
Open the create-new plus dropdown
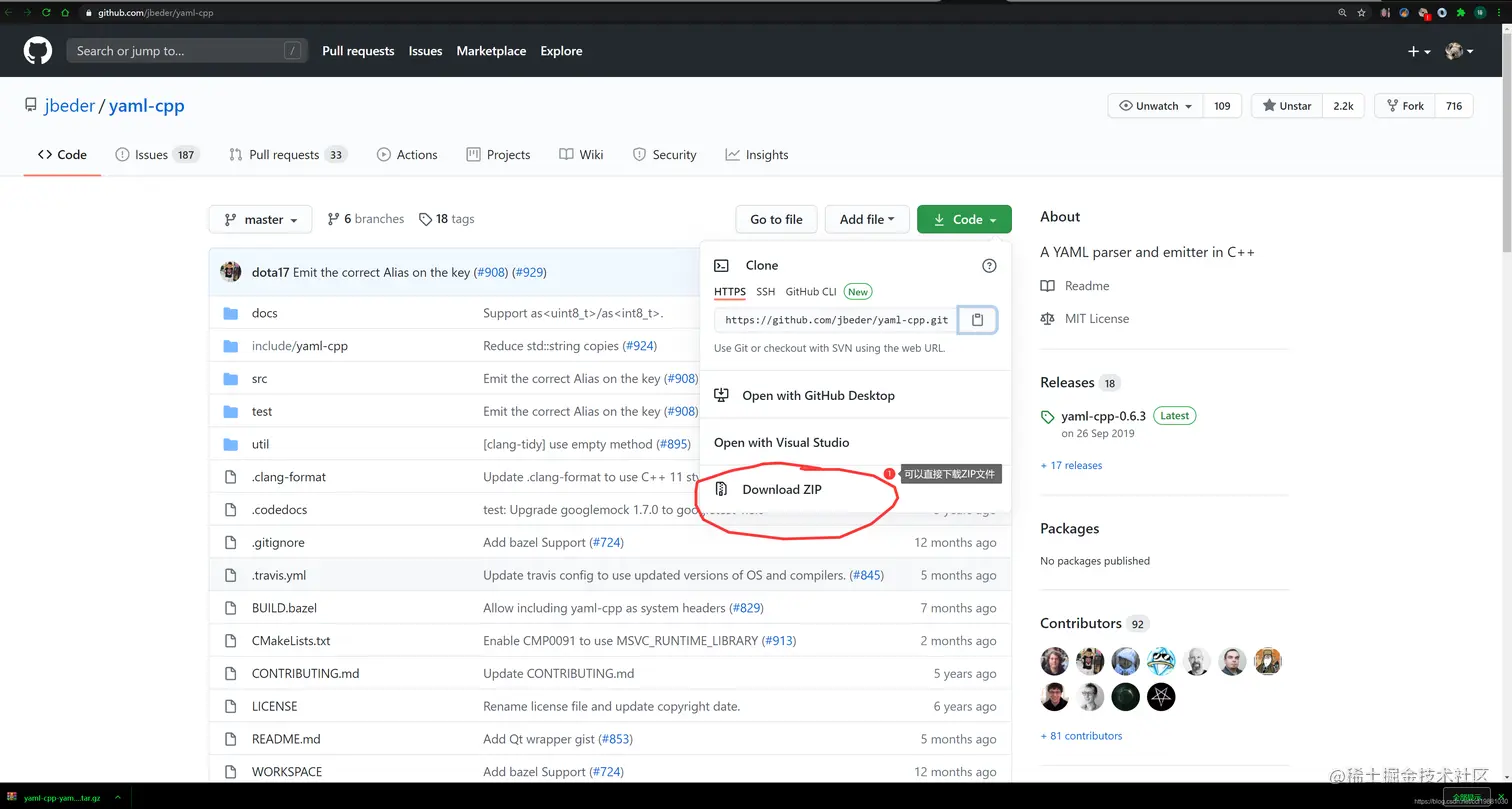click(1419, 51)
